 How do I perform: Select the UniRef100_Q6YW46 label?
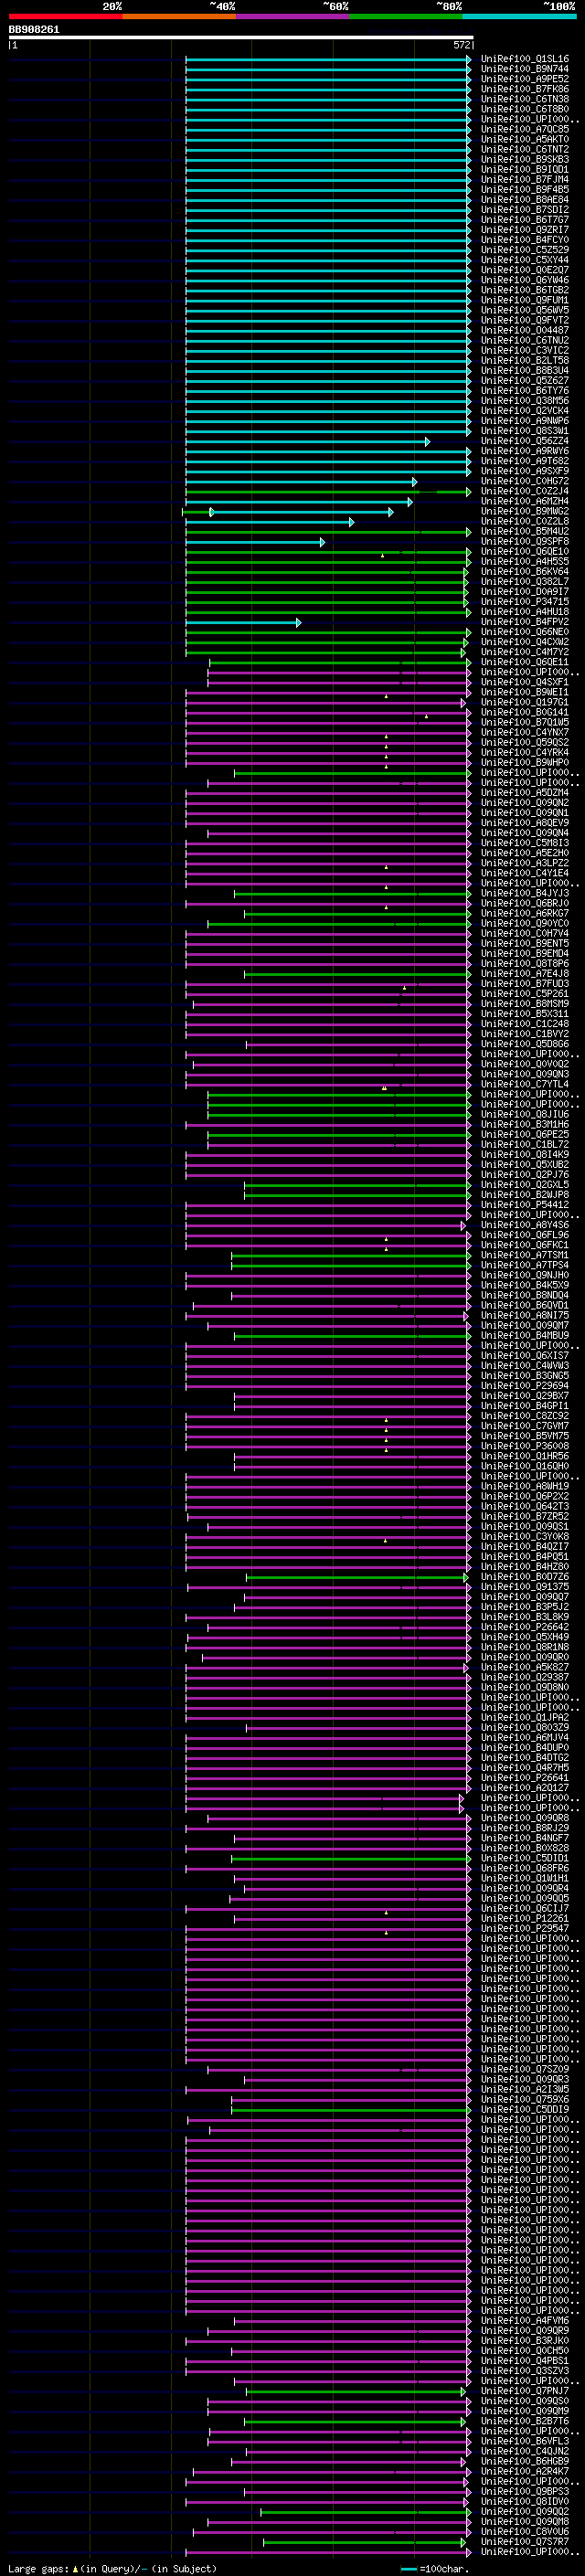click(525, 281)
